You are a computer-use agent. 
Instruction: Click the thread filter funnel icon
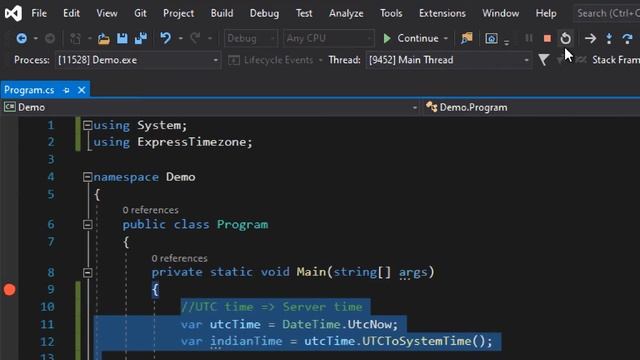[543, 60]
